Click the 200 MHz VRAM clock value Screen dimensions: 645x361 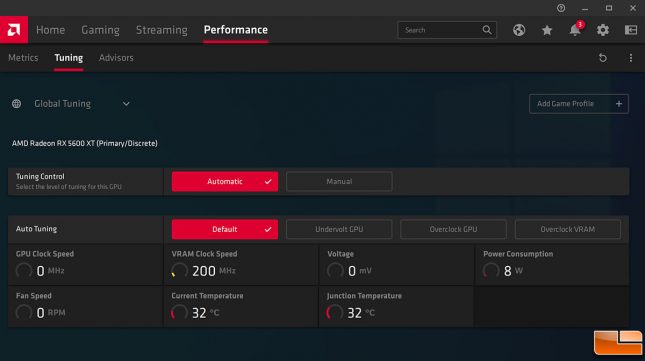214,271
